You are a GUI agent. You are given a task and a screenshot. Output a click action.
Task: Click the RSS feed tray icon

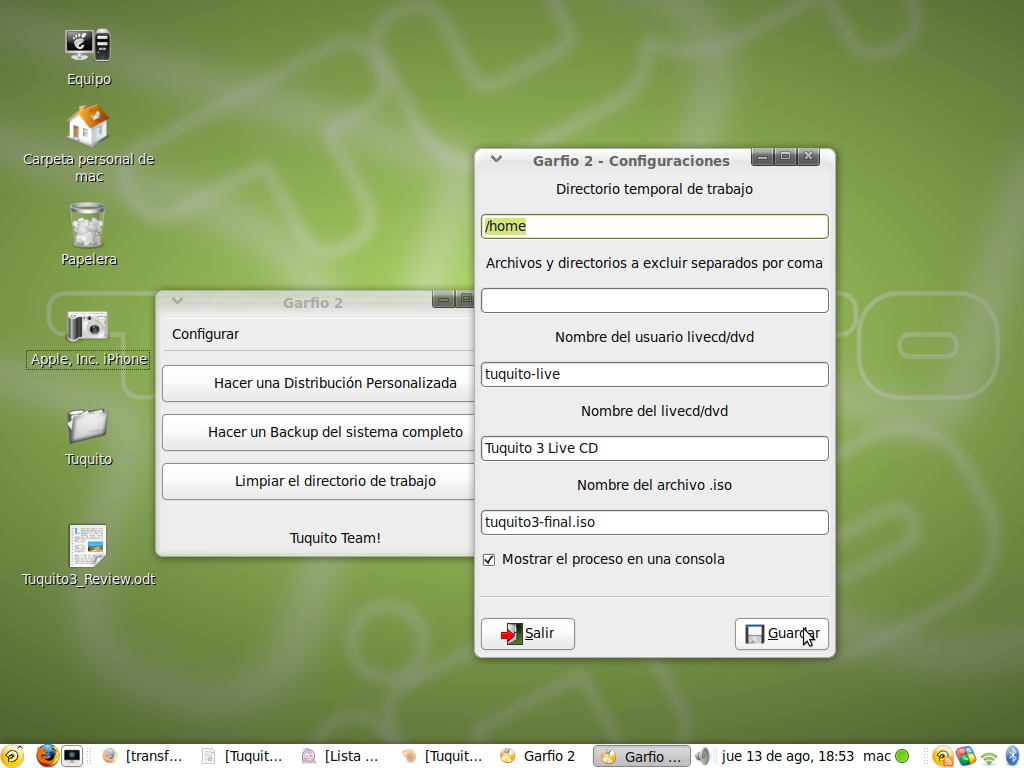pos(942,756)
